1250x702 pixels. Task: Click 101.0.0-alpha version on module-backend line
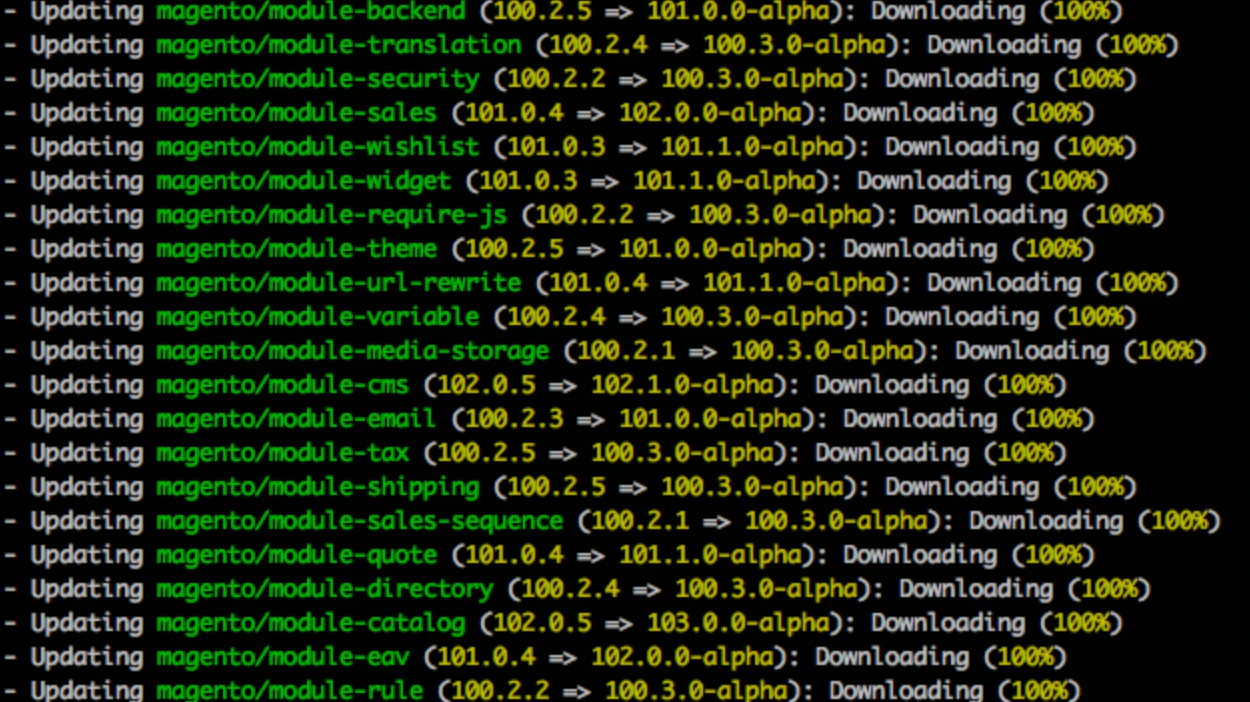tap(738, 12)
